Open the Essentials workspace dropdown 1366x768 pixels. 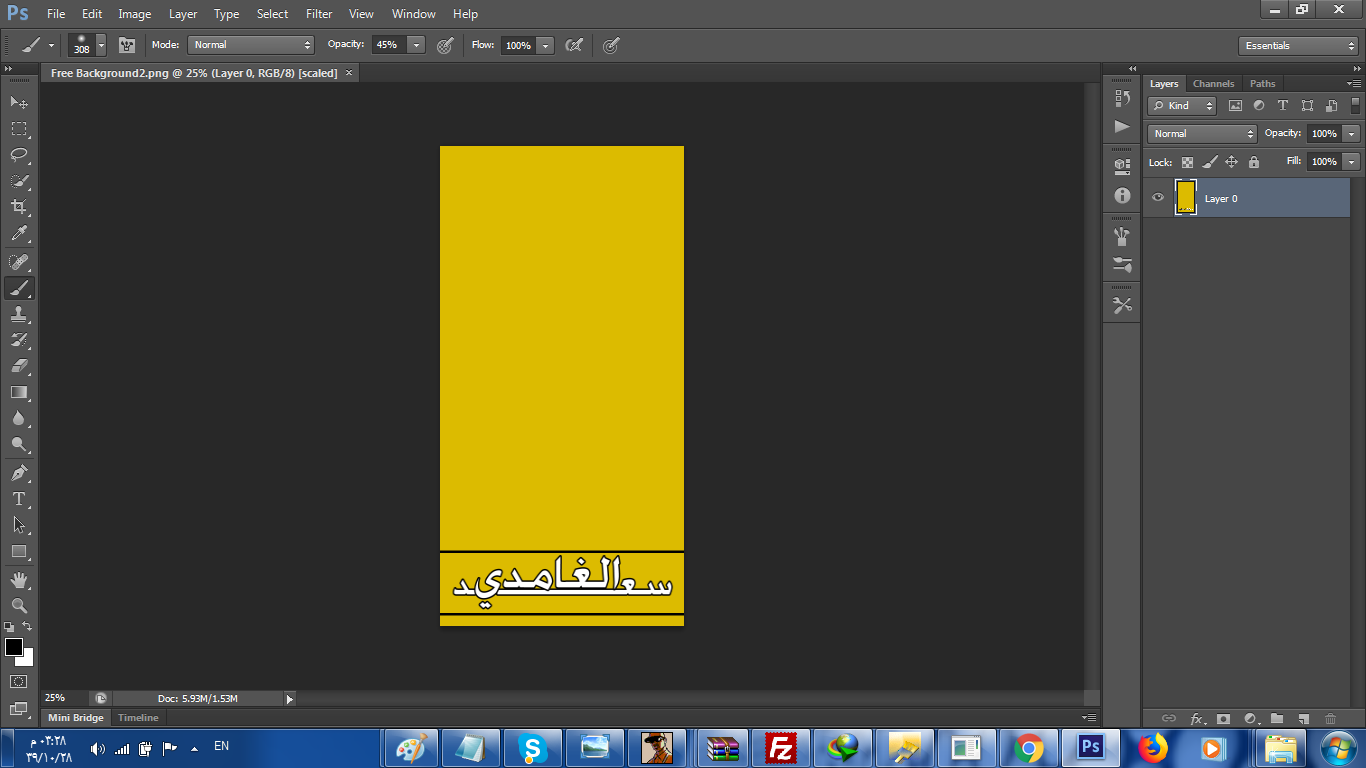1297,46
